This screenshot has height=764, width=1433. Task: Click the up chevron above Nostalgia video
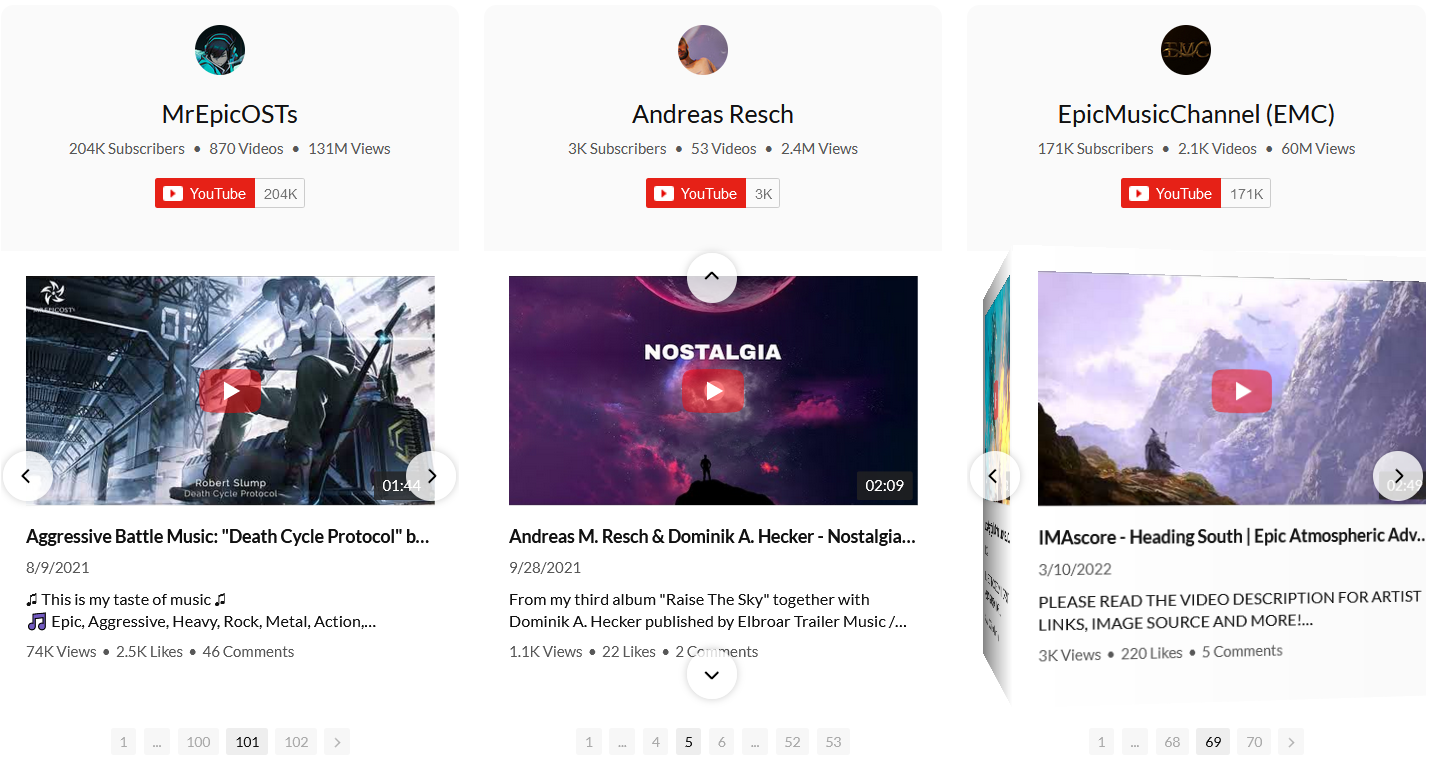point(712,277)
